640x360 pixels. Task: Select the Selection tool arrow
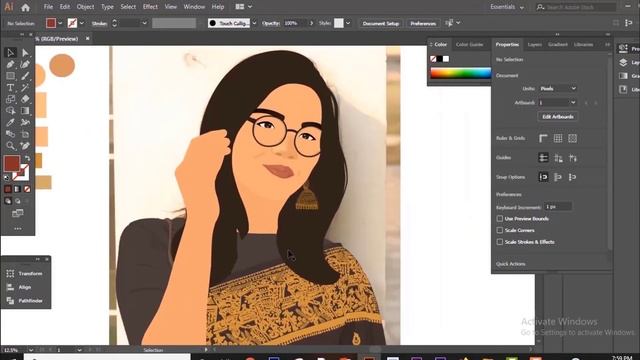click(10, 52)
